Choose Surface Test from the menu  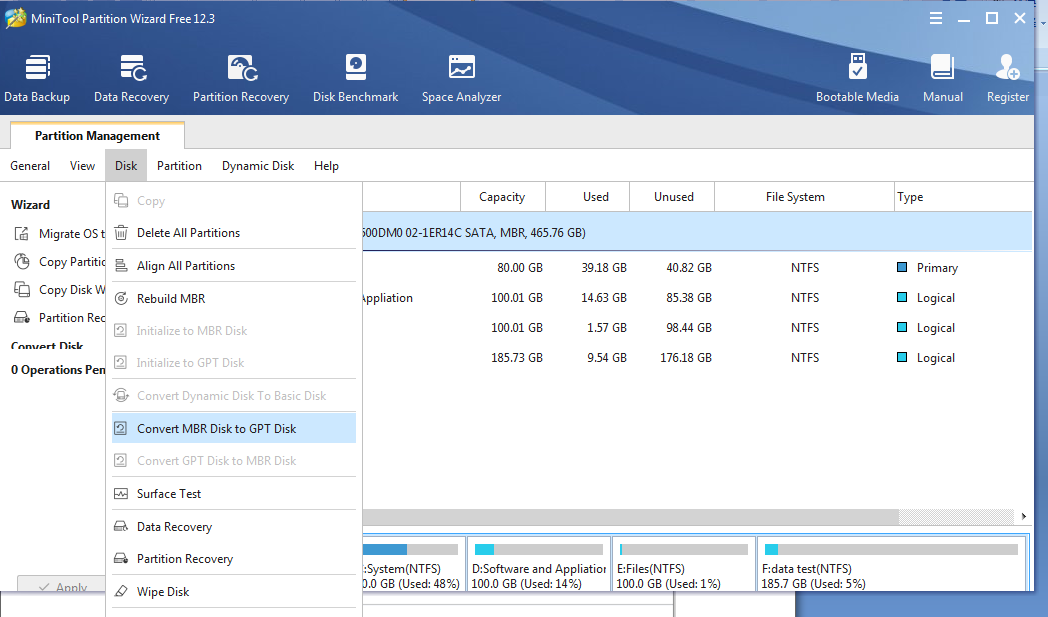click(x=234, y=493)
